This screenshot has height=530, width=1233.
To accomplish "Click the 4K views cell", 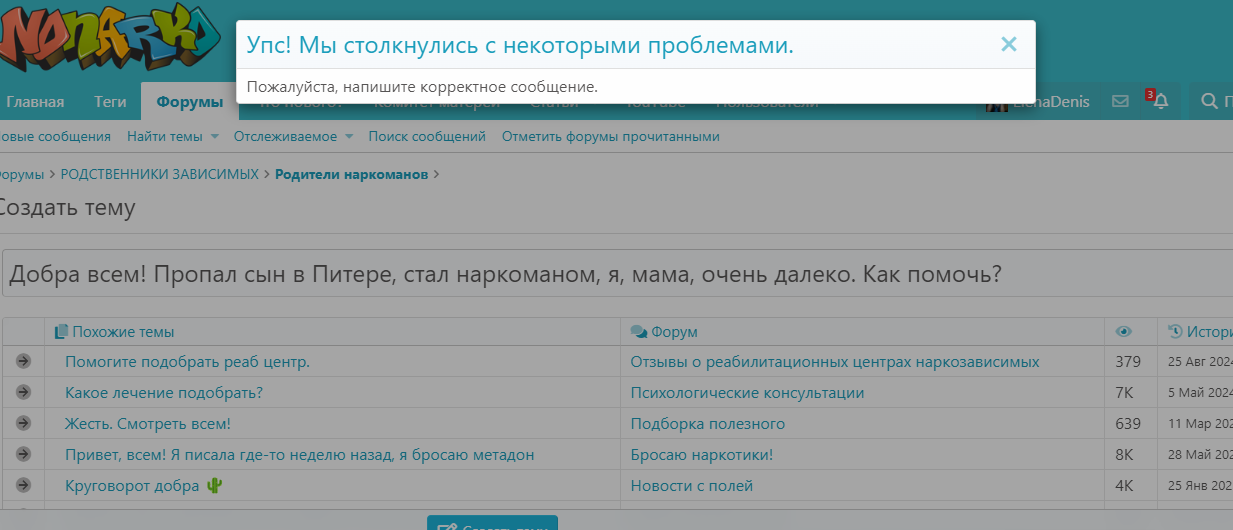I will (x=1124, y=486).
